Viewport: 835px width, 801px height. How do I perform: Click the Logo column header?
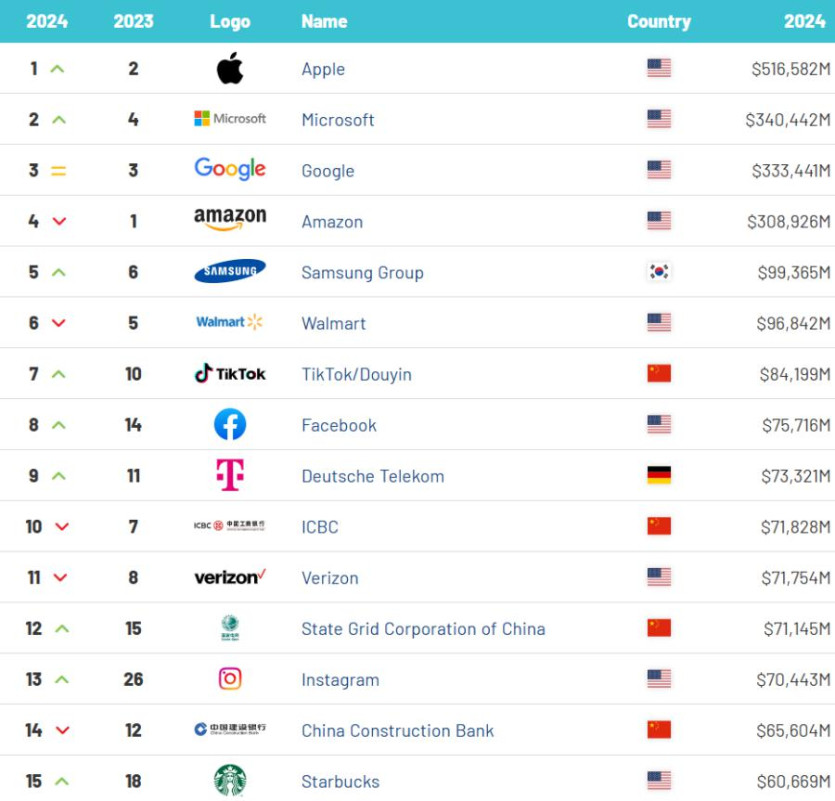tap(230, 21)
